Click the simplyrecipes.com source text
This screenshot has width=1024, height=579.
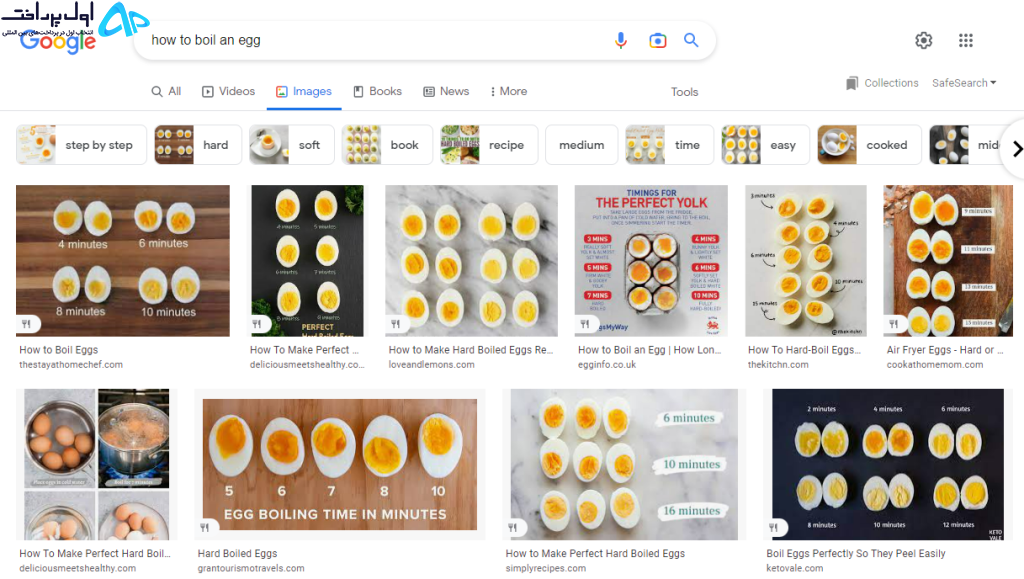point(546,569)
